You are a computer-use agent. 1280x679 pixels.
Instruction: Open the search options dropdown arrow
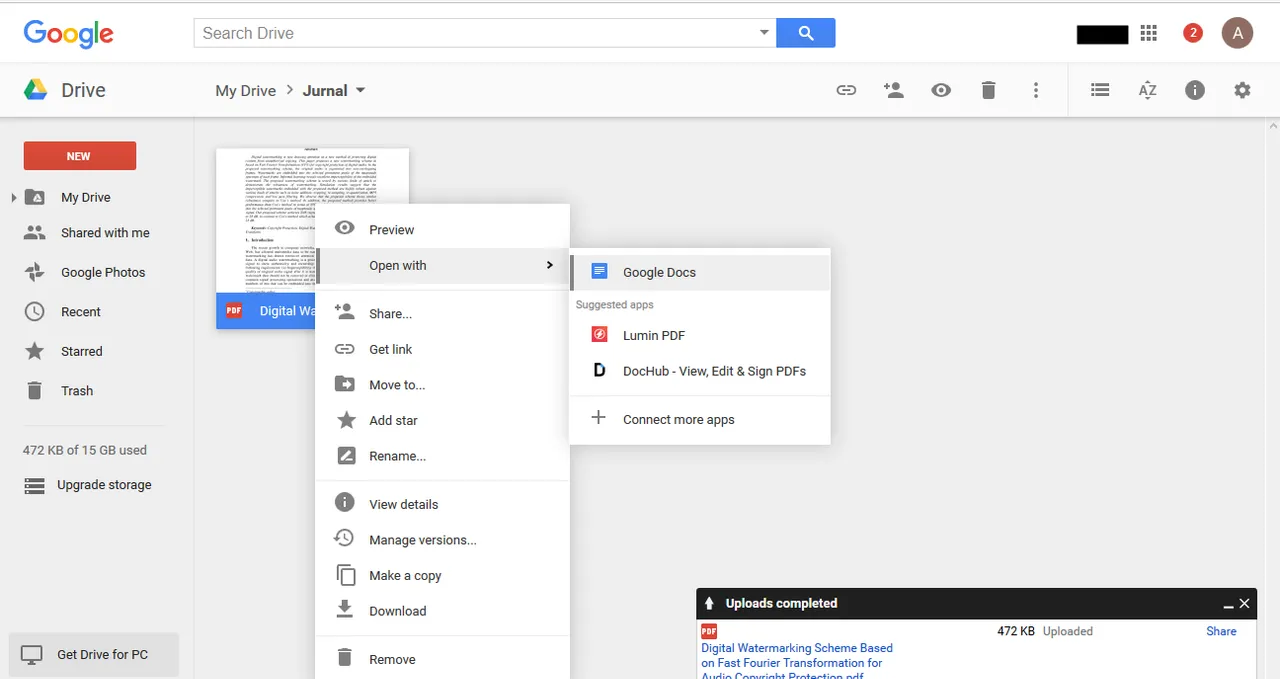click(765, 33)
